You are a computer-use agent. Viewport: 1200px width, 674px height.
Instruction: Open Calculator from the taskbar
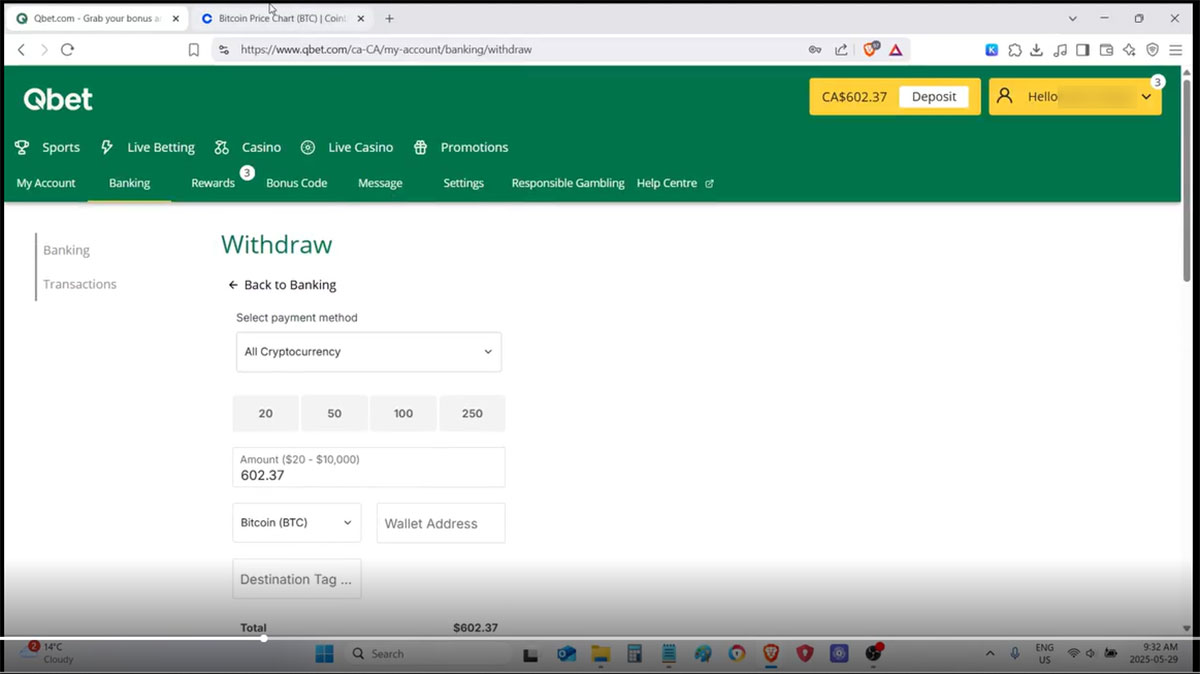coord(634,654)
